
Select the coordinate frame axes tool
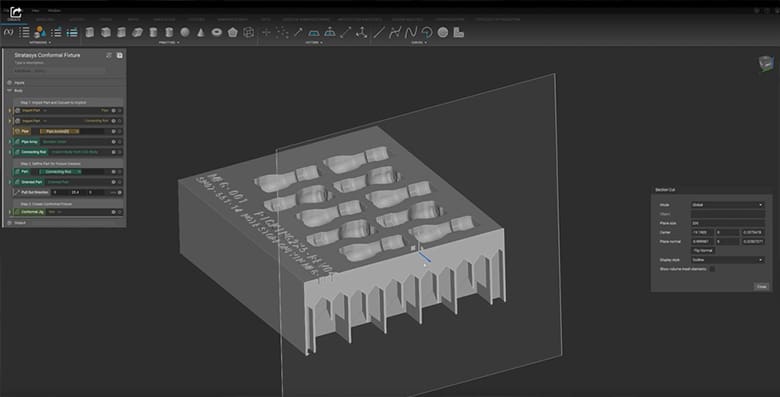[362, 32]
